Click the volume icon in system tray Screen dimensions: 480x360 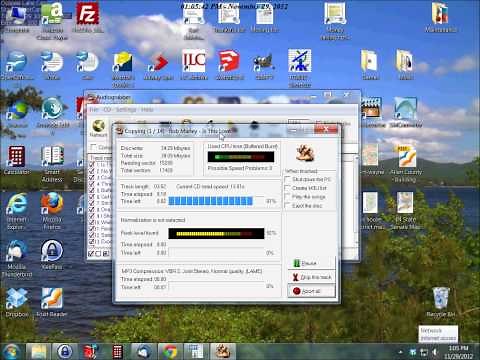click(x=435, y=352)
